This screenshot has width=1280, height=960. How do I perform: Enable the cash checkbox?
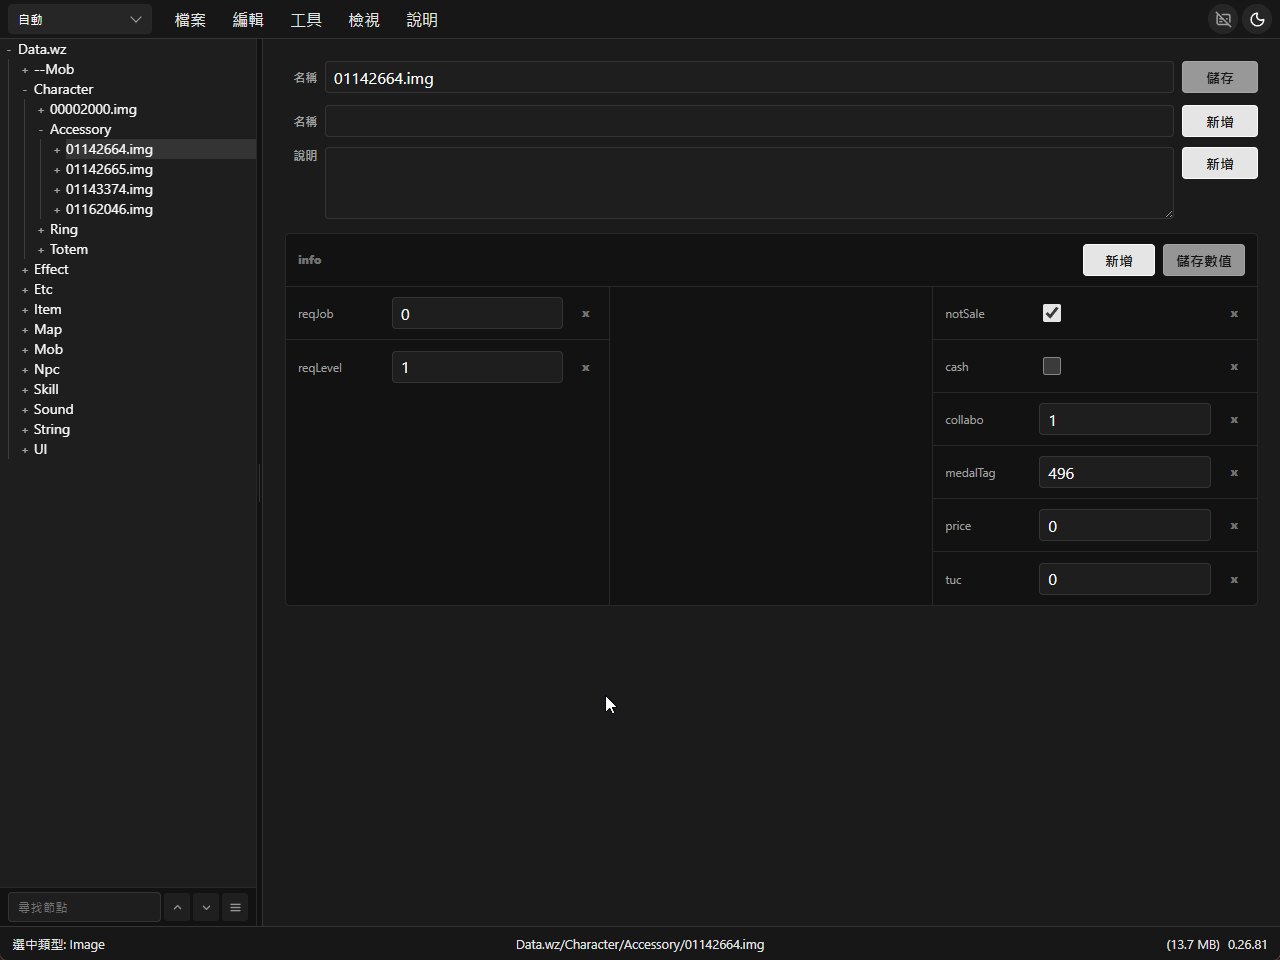point(1052,366)
